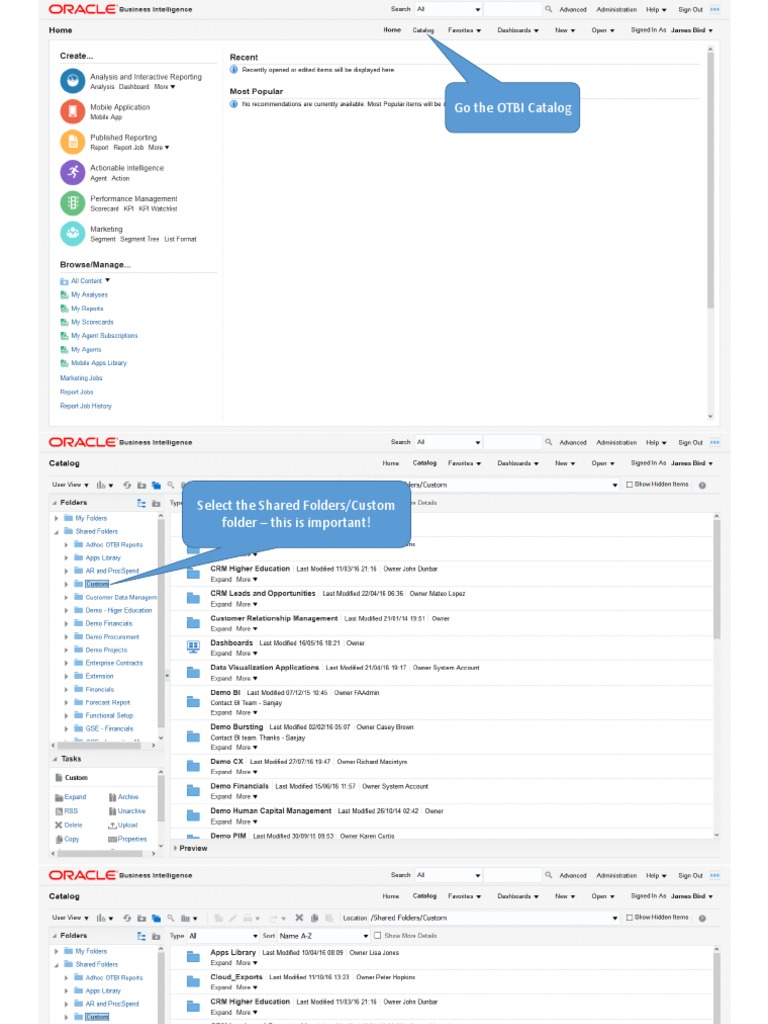The image size is (768, 1024).
Task: Click the RSS task link
Action: pyautogui.click(x=71, y=810)
